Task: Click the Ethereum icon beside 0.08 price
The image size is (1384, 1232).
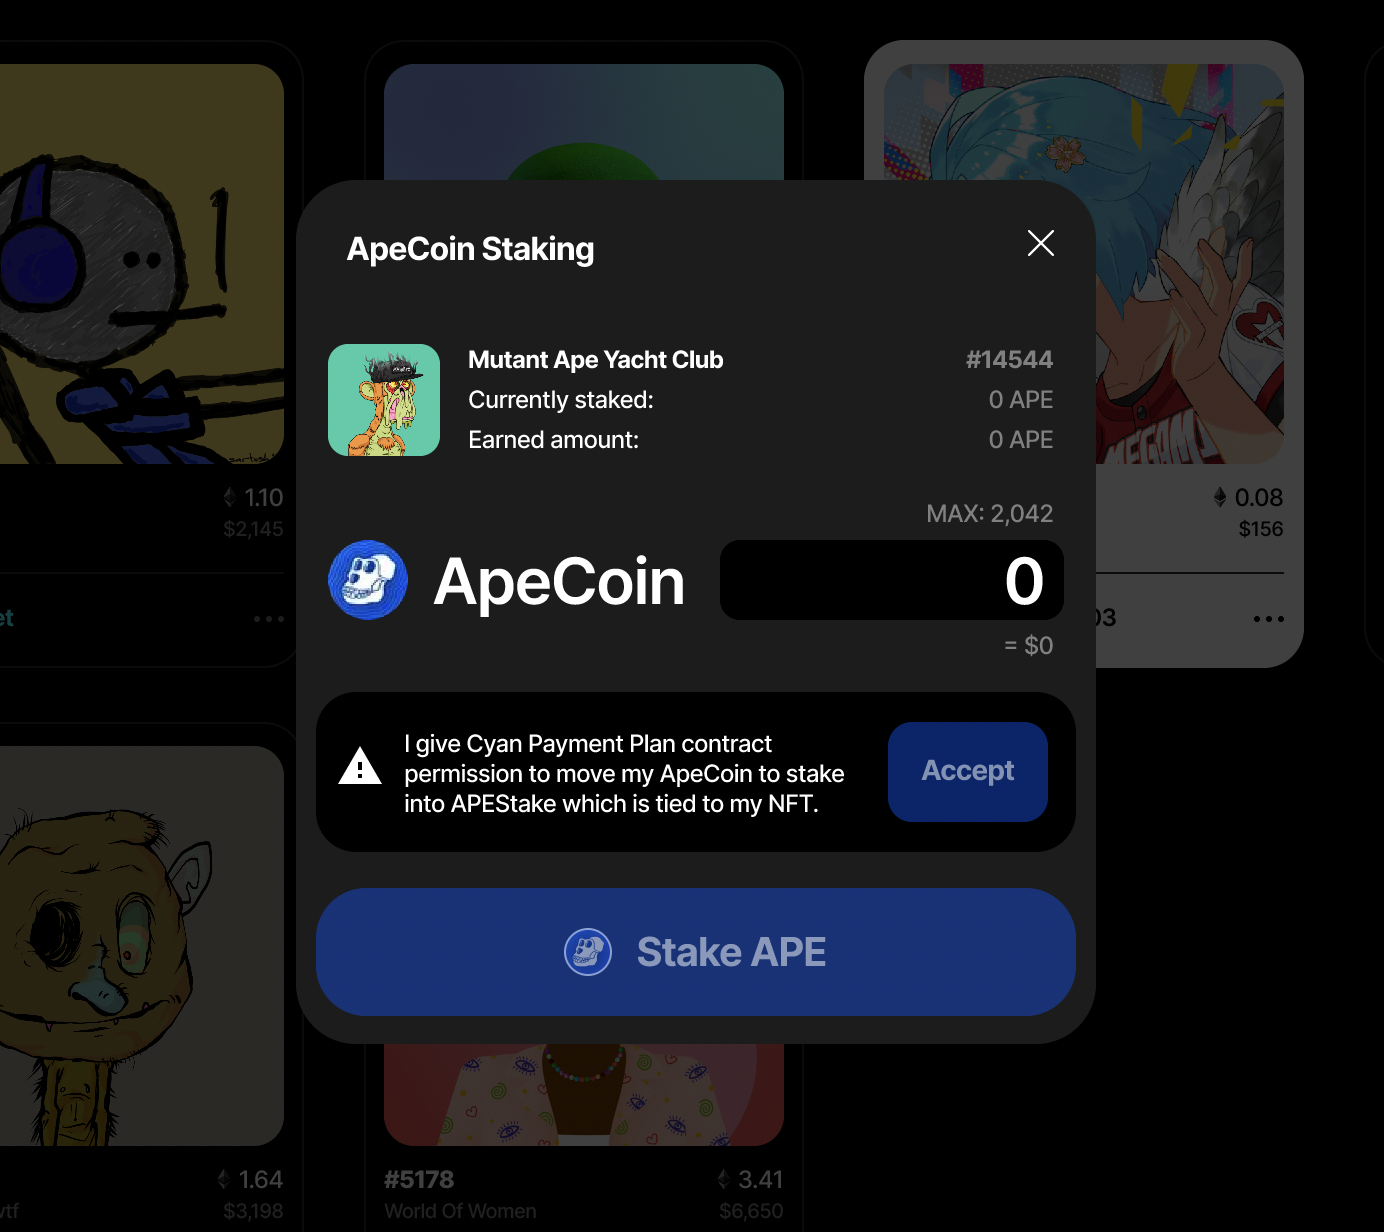Action: click(1220, 497)
